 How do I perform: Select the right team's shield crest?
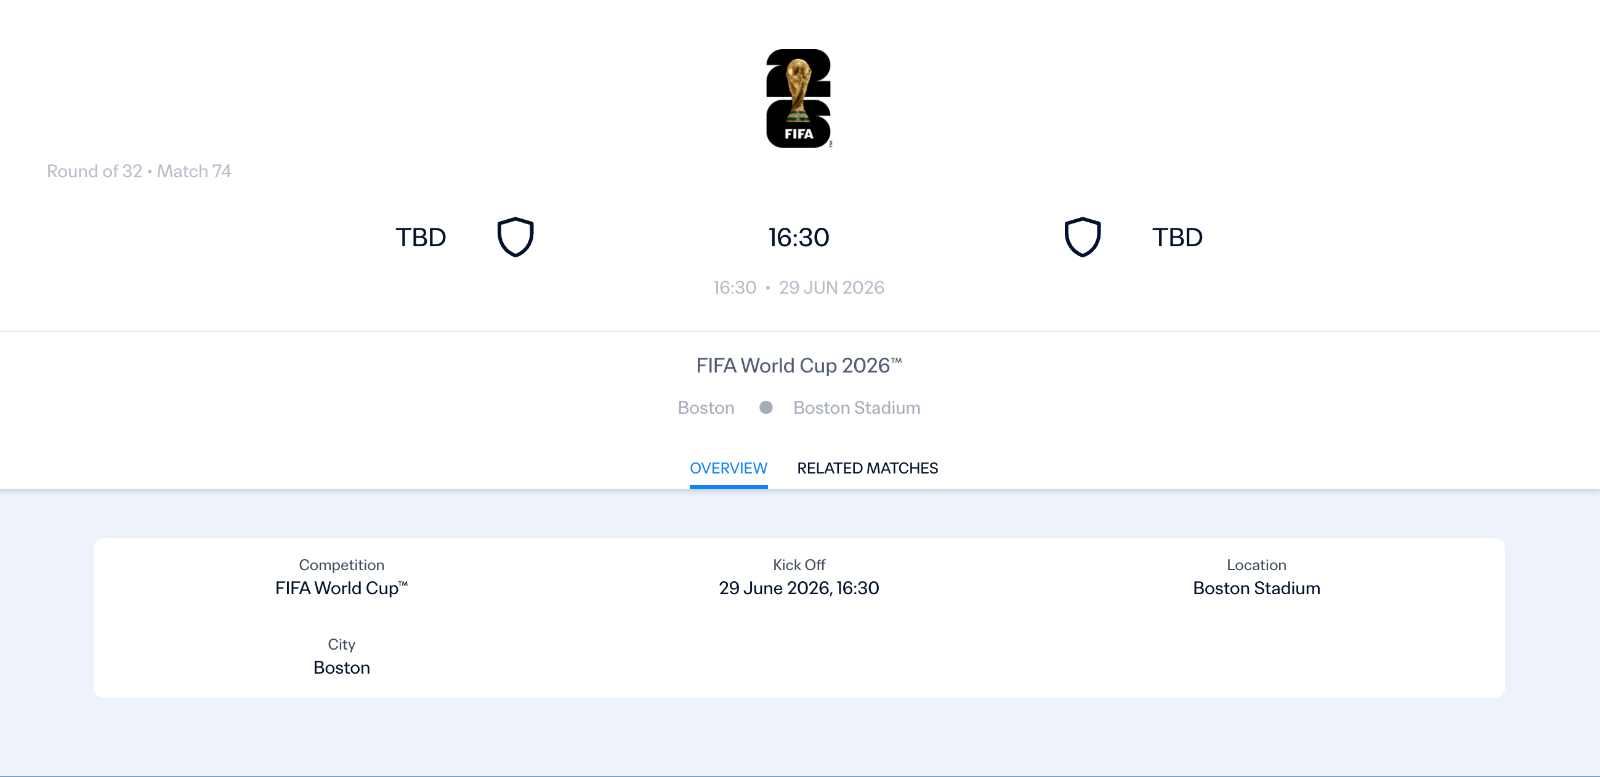pos(1083,236)
